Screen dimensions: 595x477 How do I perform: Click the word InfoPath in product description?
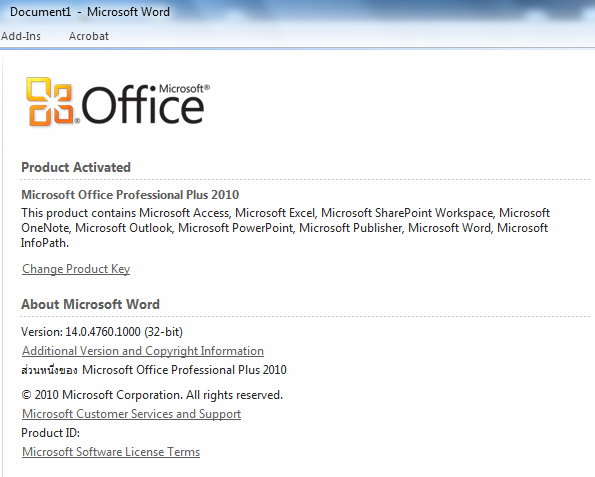click(x=44, y=243)
